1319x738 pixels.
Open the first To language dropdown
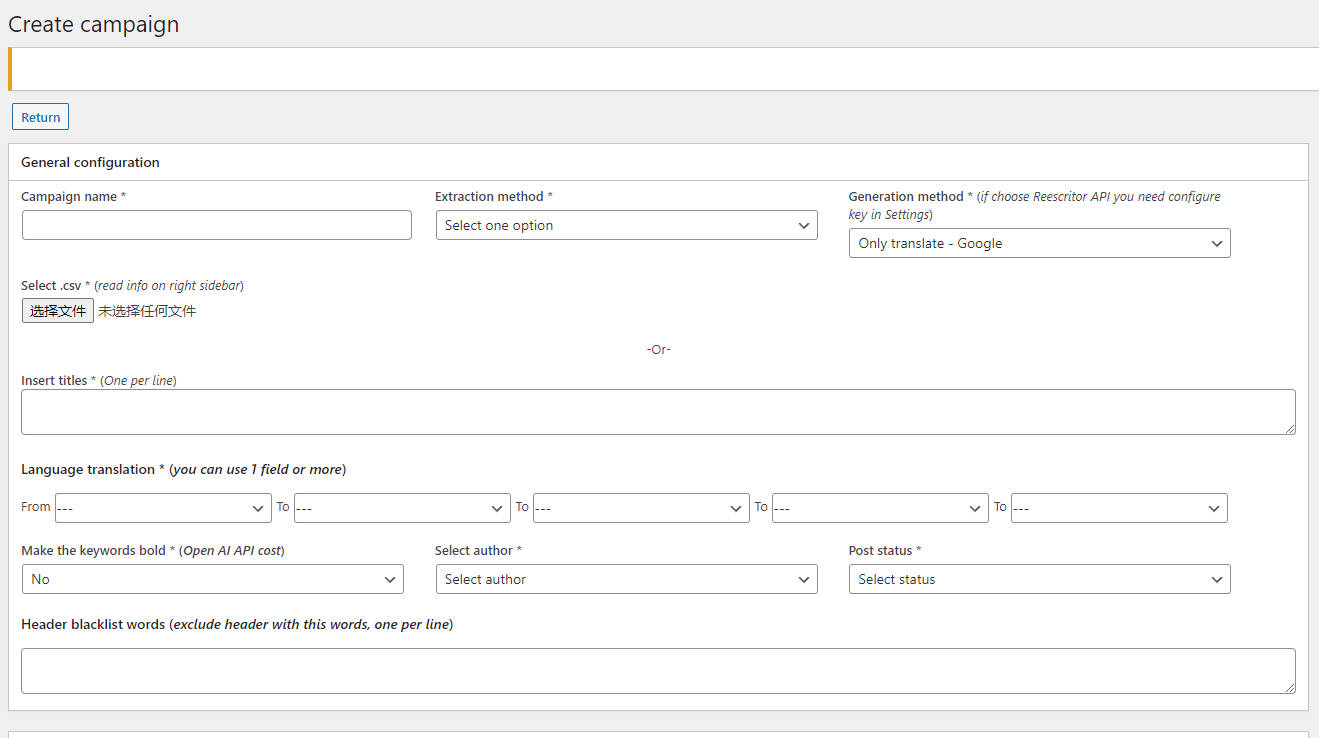[x=402, y=508]
